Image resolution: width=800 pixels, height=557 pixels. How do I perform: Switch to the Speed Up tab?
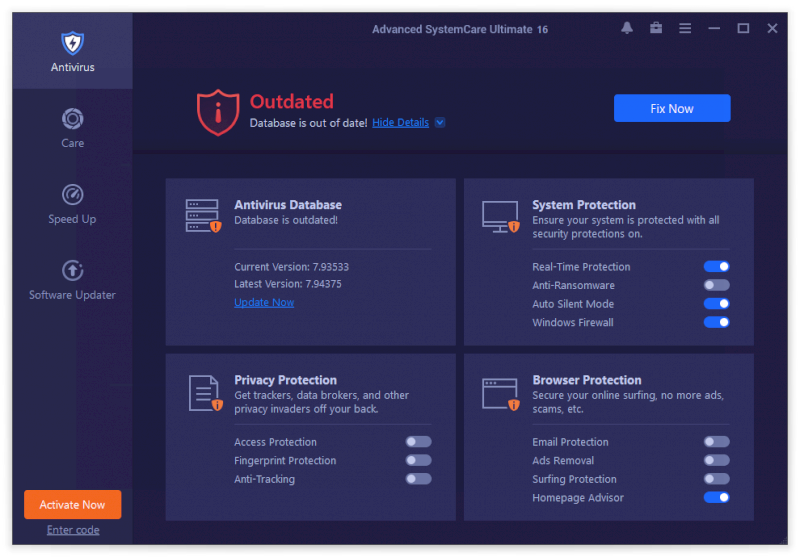click(72, 204)
